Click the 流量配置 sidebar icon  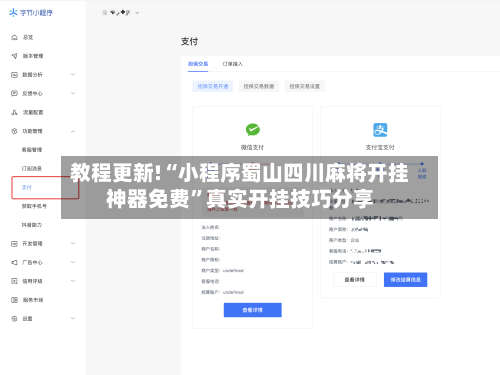(x=14, y=112)
